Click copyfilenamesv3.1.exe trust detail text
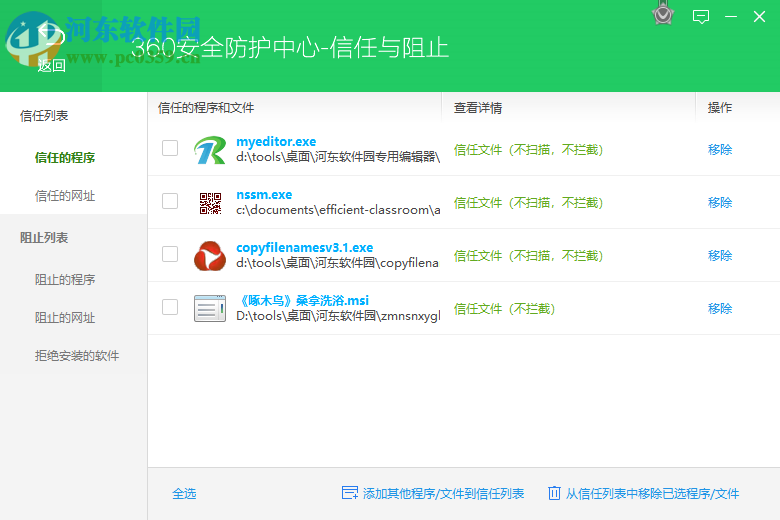780x520 pixels. [528, 256]
